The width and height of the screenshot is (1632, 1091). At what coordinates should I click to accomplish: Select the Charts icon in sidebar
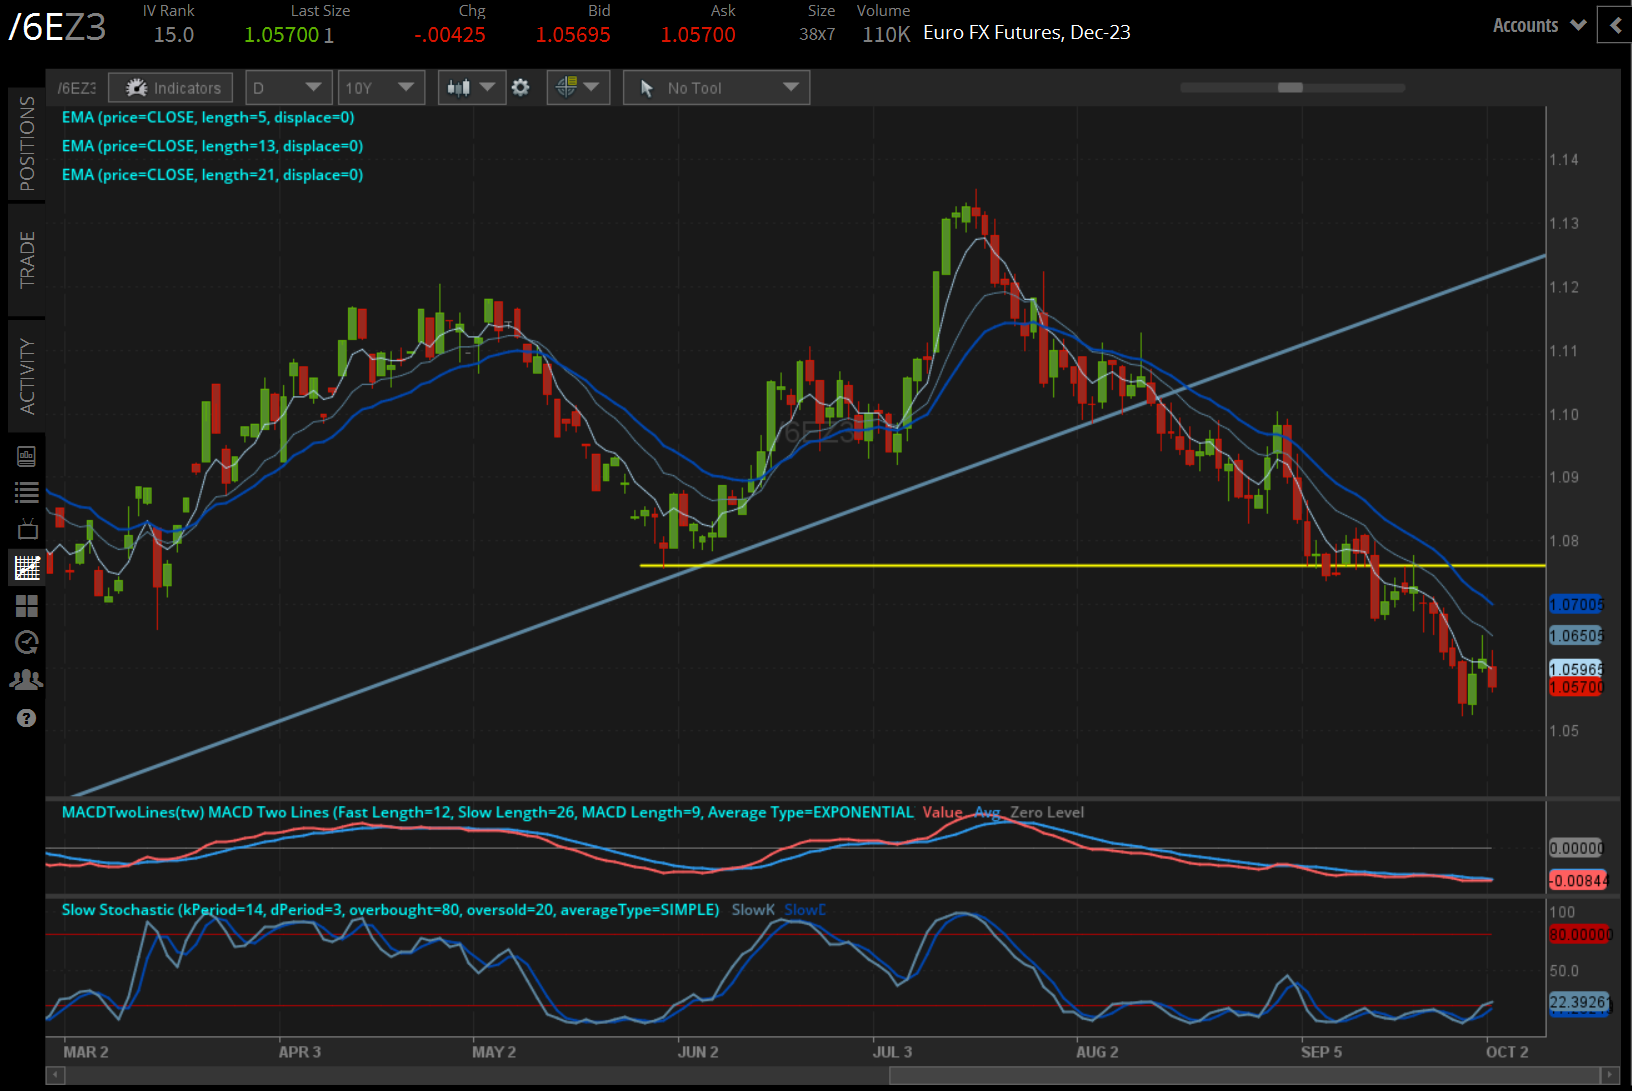click(26, 568)
